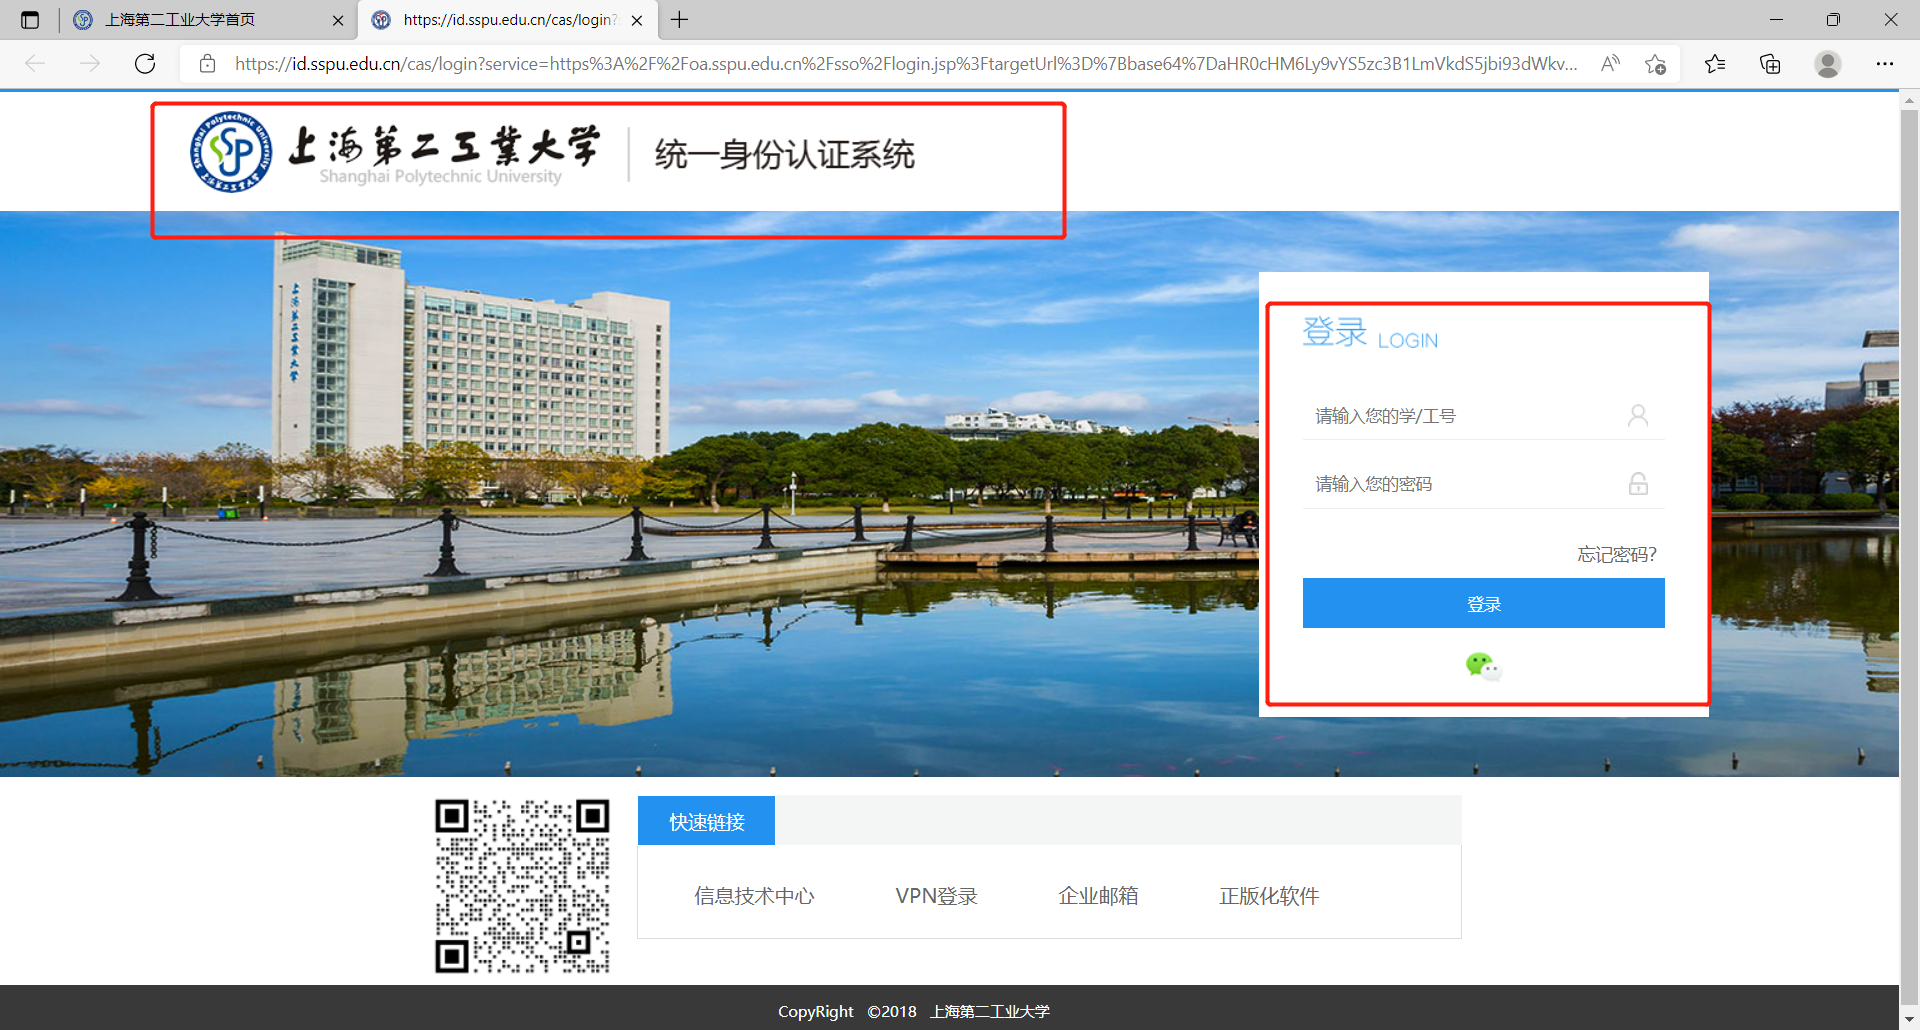Viewport: 1920px width, 1030px height.
Task: Click the 忘记密码? link
Action: coord(1616,554)
